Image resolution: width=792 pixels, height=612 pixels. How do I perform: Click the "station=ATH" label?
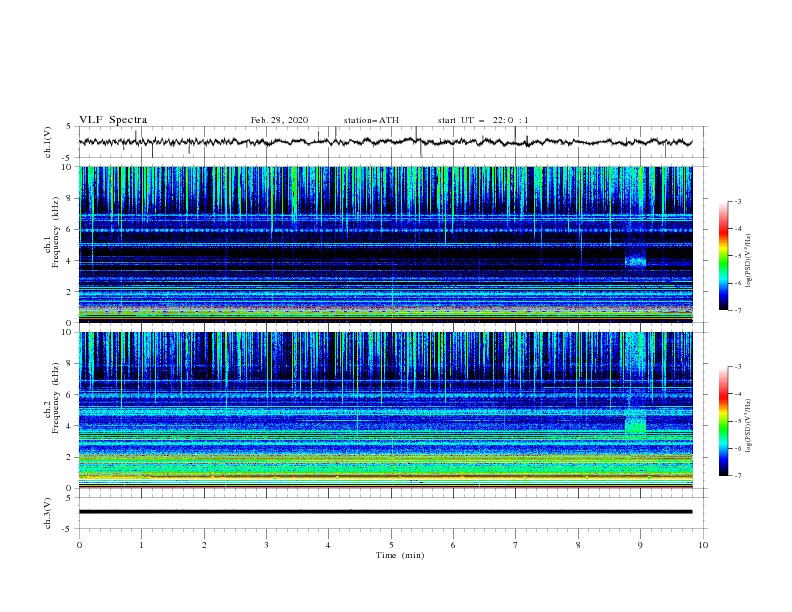click(x=371, y=120)
